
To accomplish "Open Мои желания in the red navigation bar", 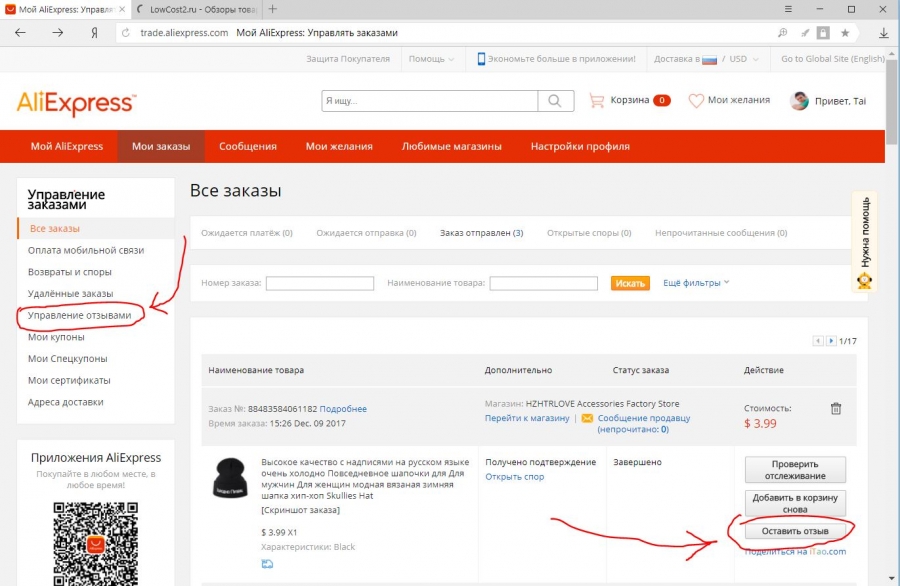I will pos(339,146).
